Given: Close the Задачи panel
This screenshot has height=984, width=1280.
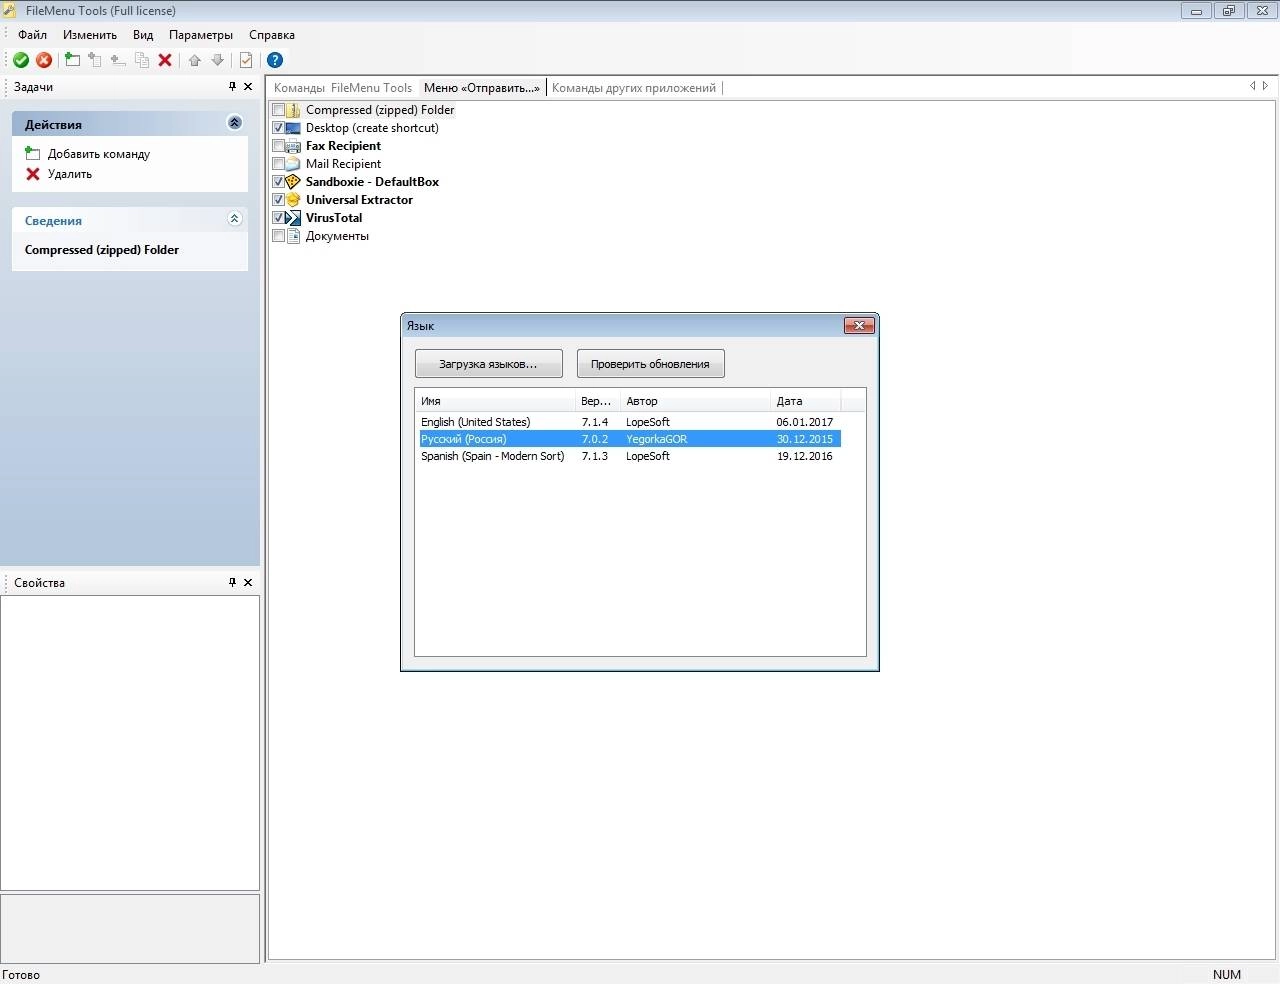Looking at the screenshot, I should (x=248, y=87).
